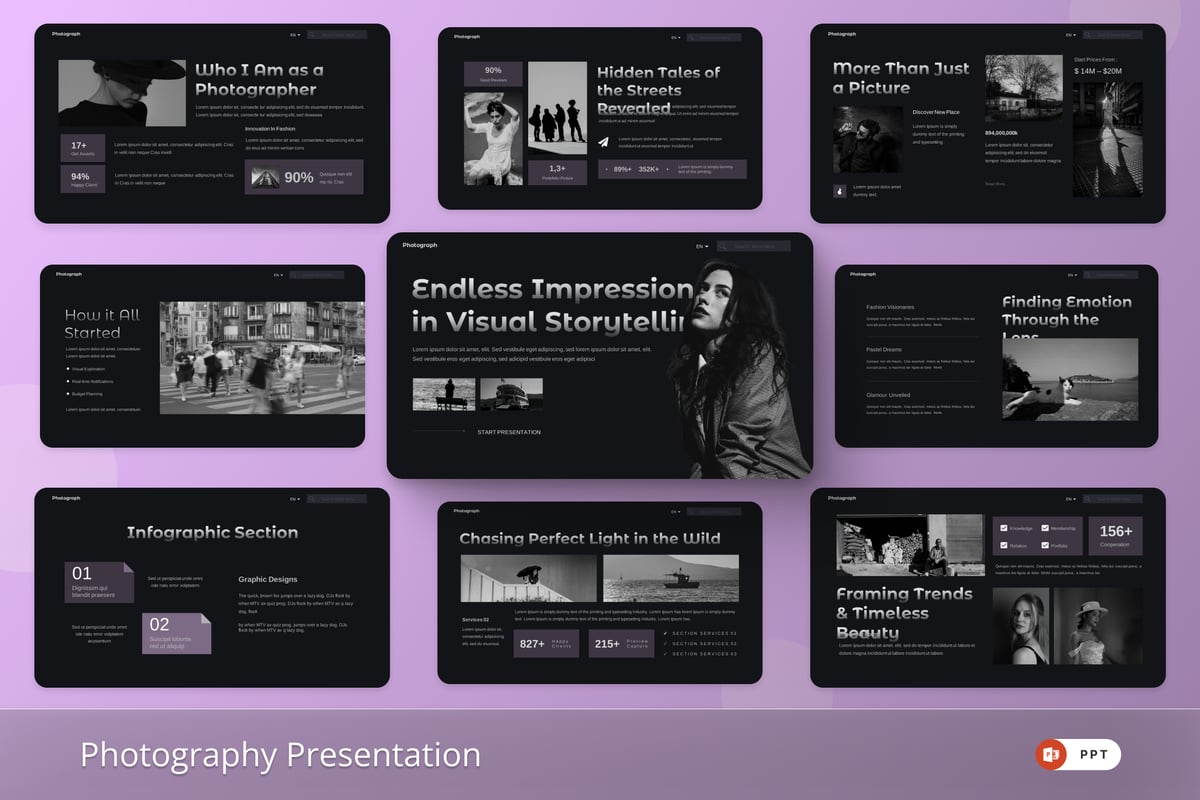Click the building icon beside 90% on Who I Am slide
The height and width of the screenshot is (800, 1200).
click(265, 177)
